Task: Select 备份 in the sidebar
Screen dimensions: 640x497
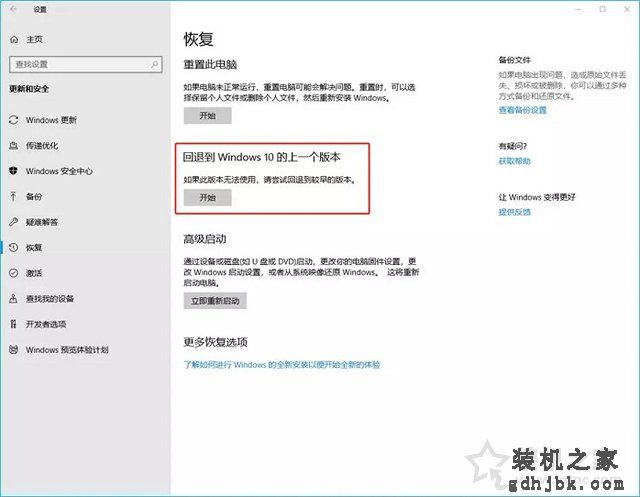Action: pos(34,197)
